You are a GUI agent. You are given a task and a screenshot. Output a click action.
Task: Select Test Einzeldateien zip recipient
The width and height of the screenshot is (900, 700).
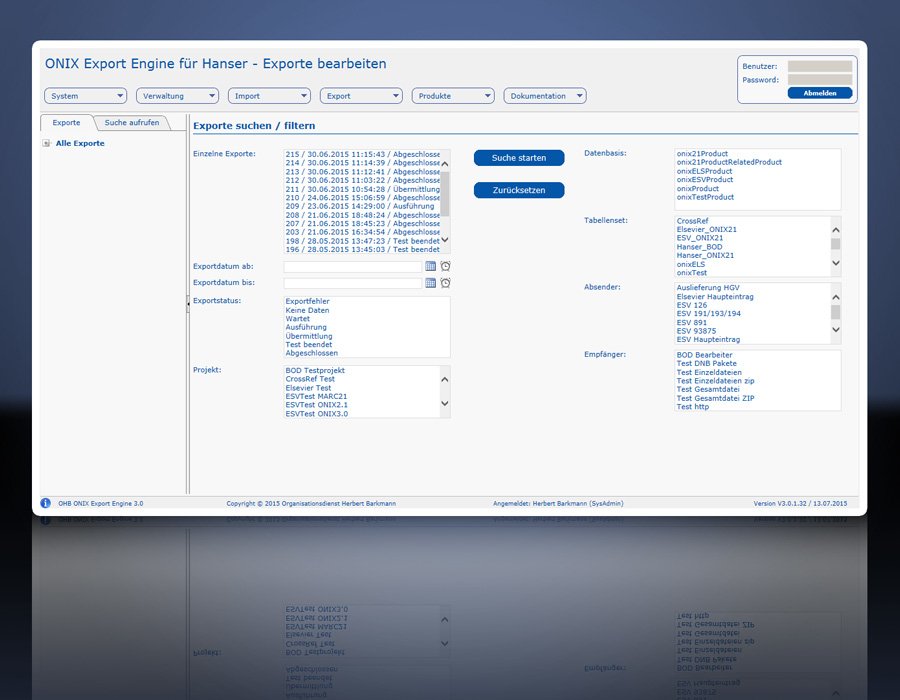(x=715, y=381)
